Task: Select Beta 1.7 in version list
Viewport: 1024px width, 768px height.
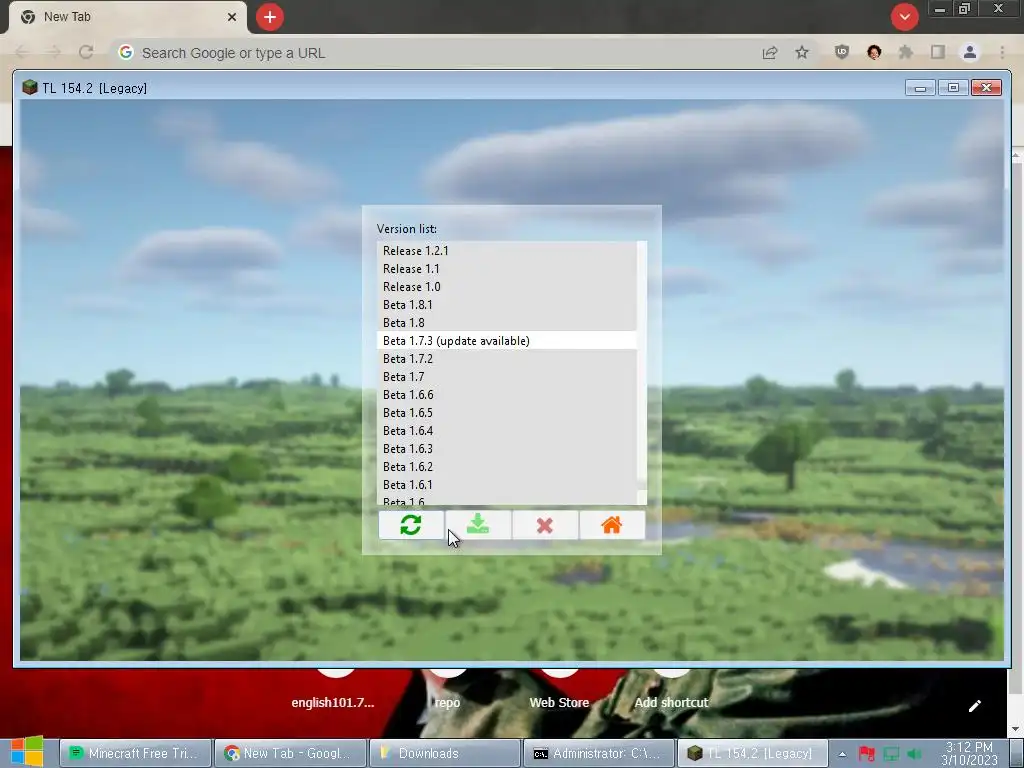Action: pos(507,377)
